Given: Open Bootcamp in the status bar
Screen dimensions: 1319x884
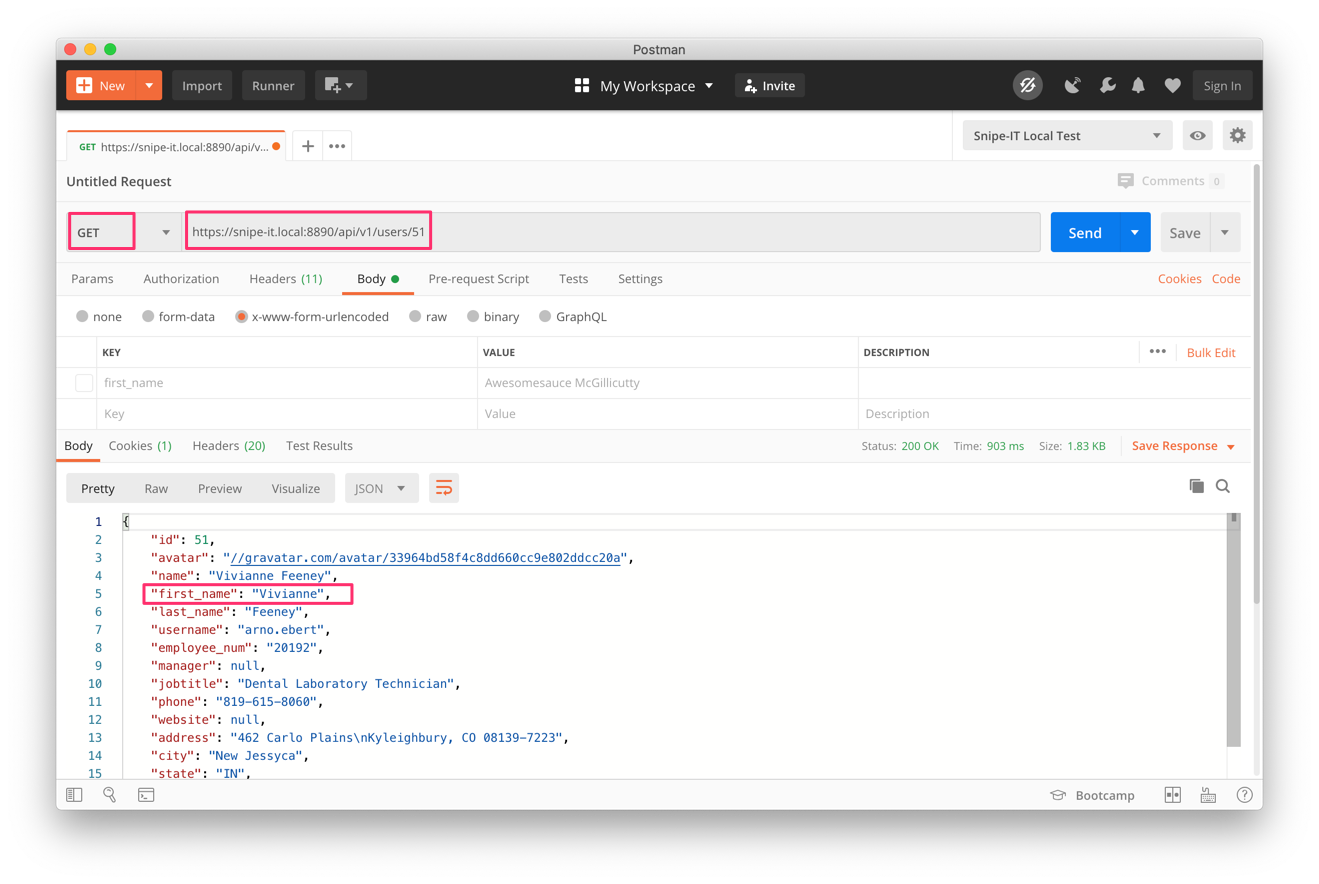Looking at the screenshot, I should tap(1092, 795).
